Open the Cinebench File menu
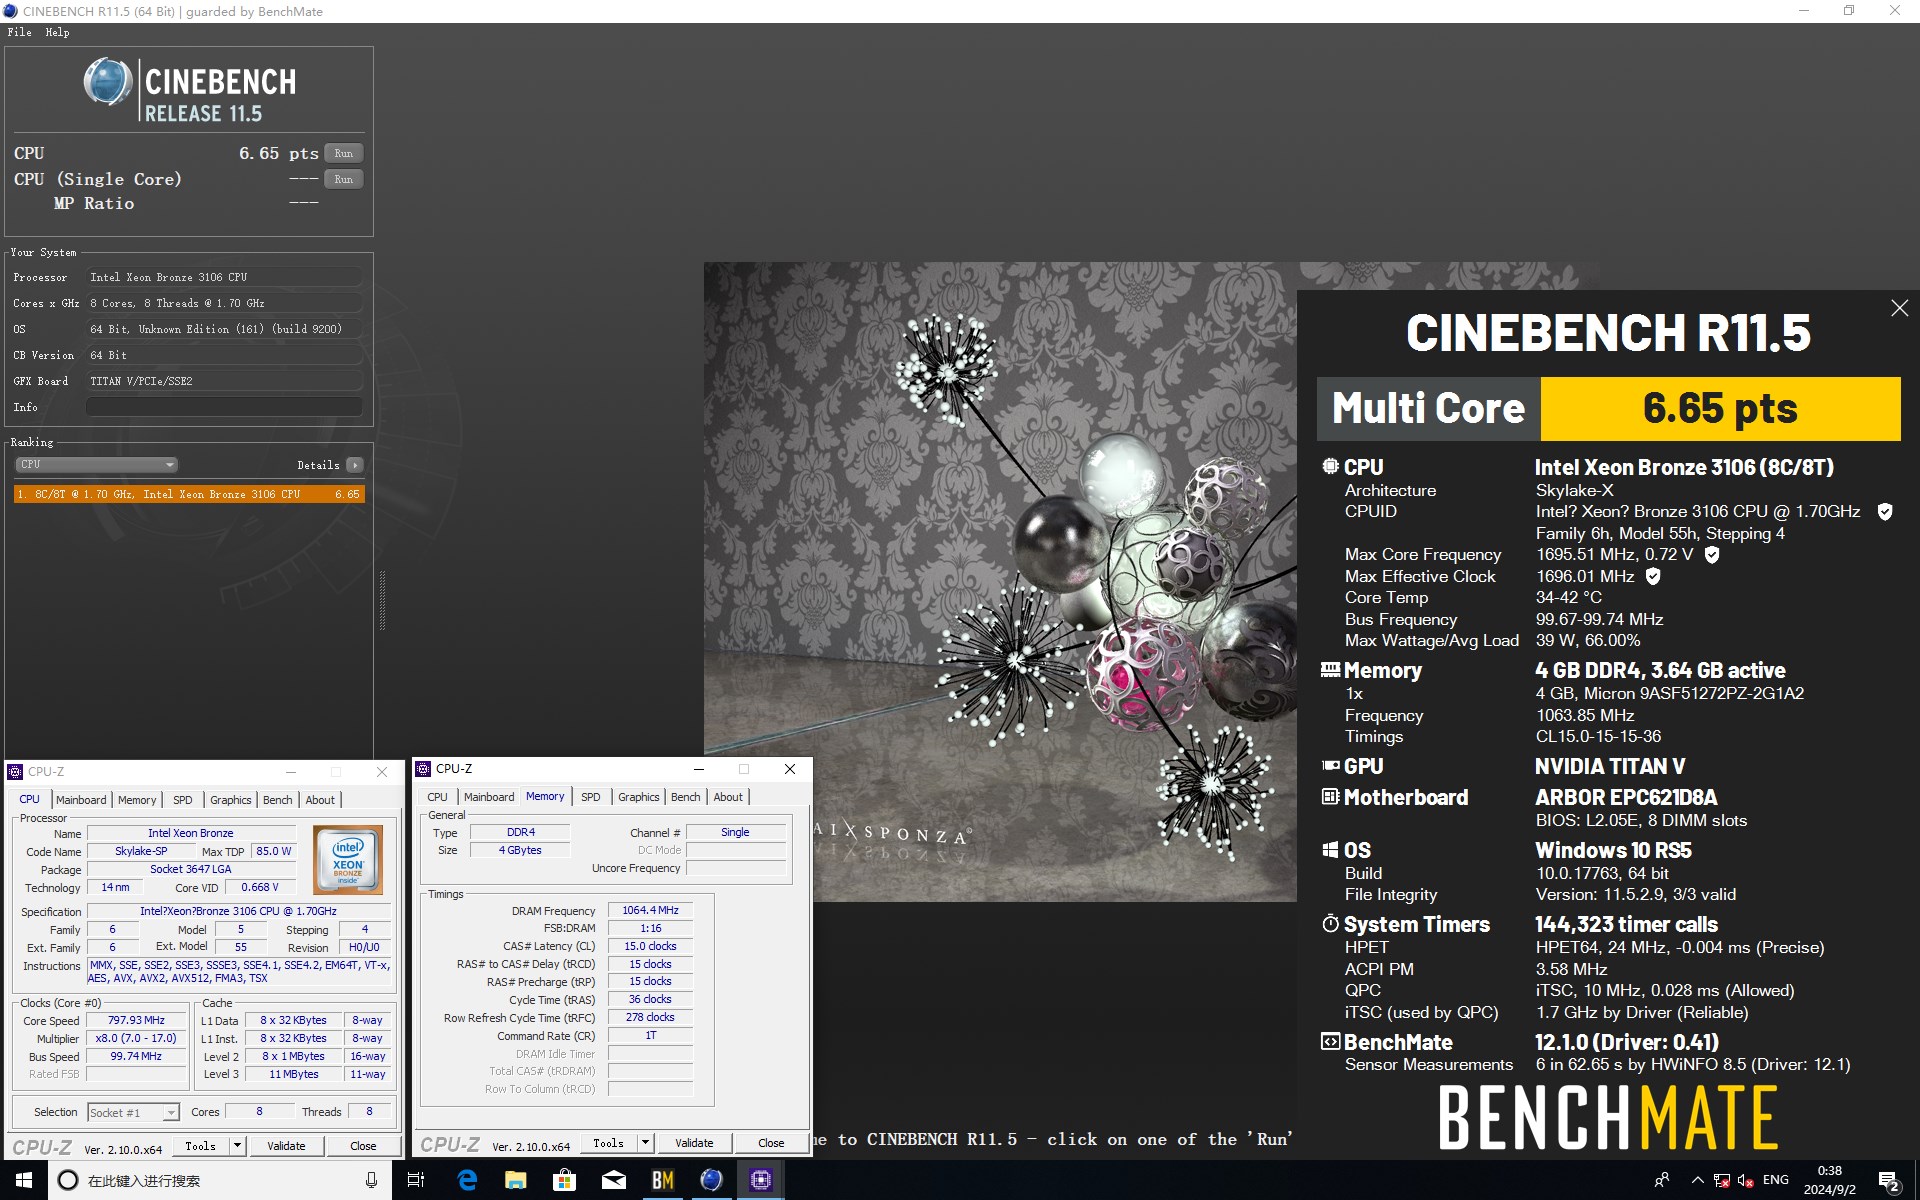 coord(19,32)
